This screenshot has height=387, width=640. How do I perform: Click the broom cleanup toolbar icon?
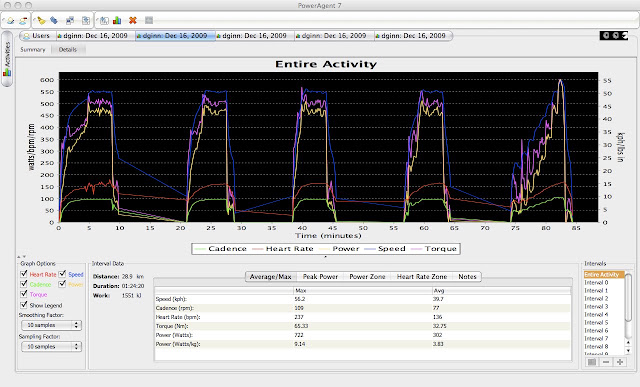[41, 20]
